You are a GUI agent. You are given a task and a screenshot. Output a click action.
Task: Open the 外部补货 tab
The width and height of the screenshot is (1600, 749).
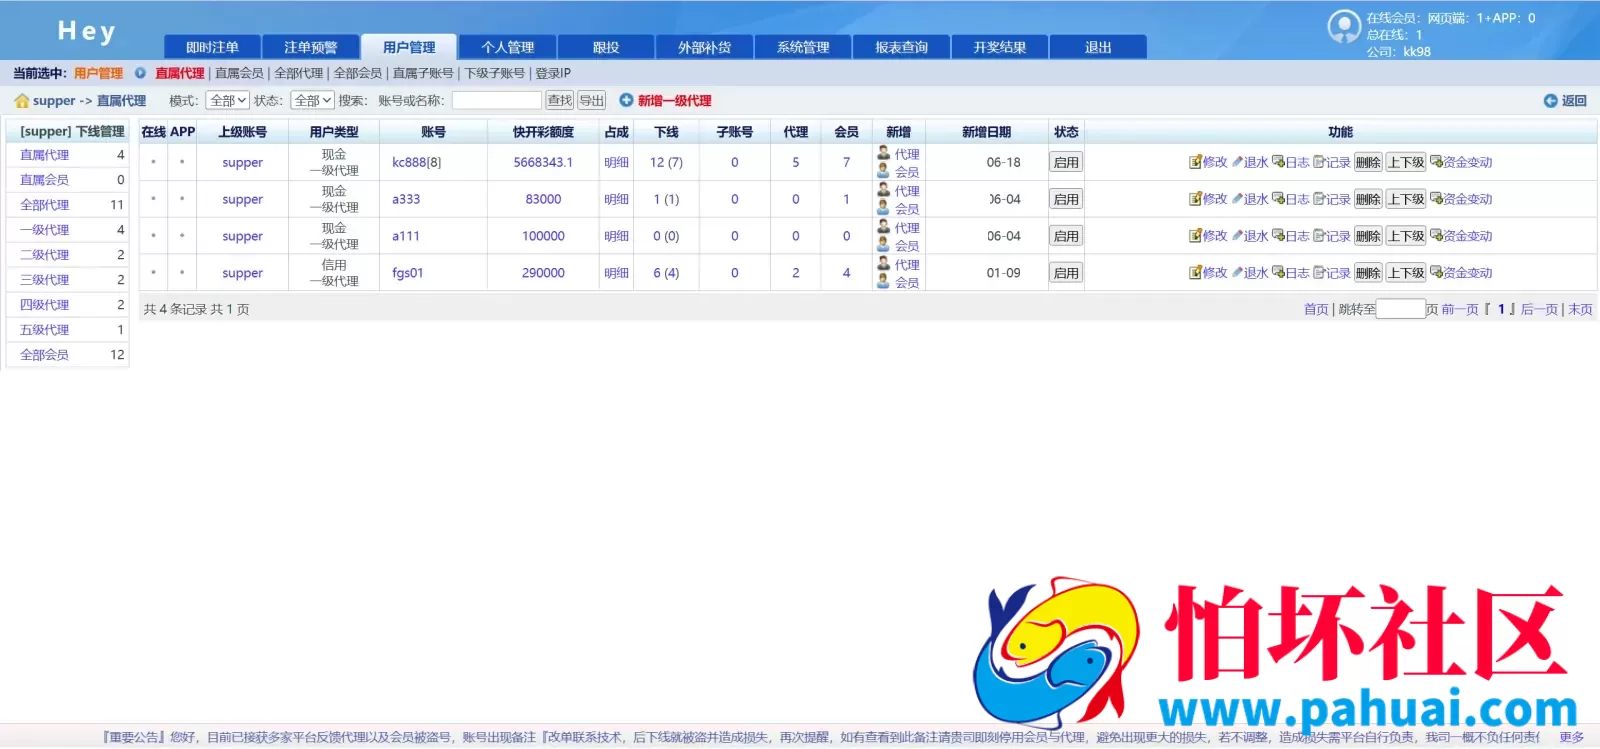pyautogui.click(x=705, y=47)
